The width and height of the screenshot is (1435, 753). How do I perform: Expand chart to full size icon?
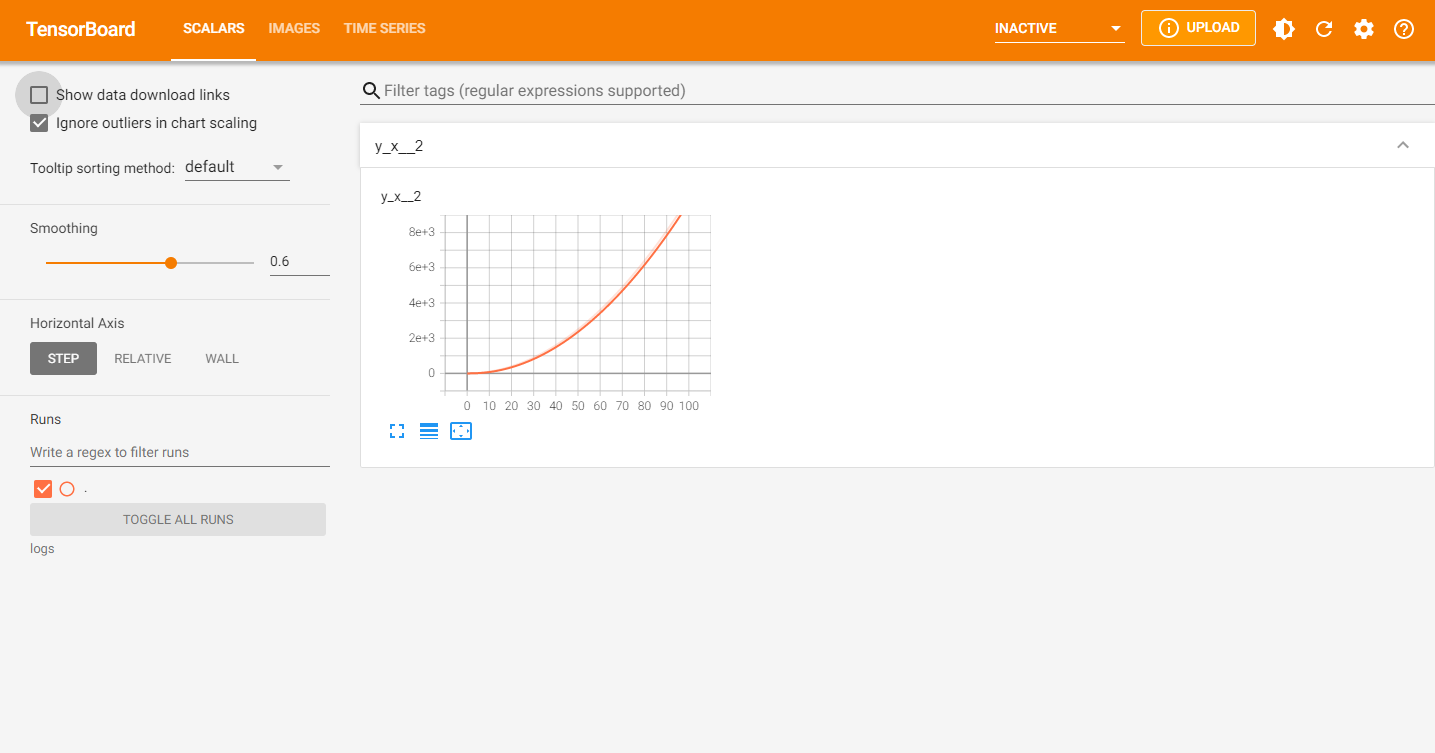pyautogui.click(x=397, y=431)
